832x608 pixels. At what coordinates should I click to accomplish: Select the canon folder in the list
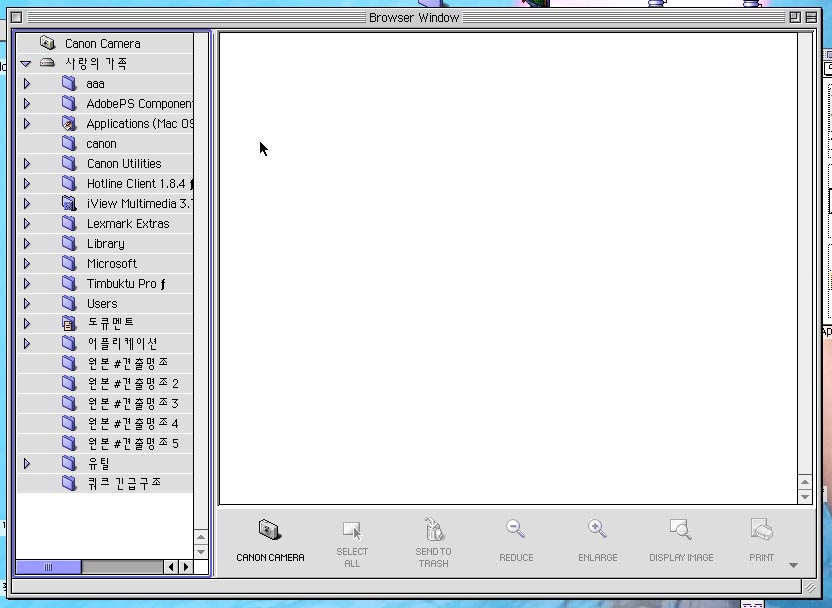101,144
